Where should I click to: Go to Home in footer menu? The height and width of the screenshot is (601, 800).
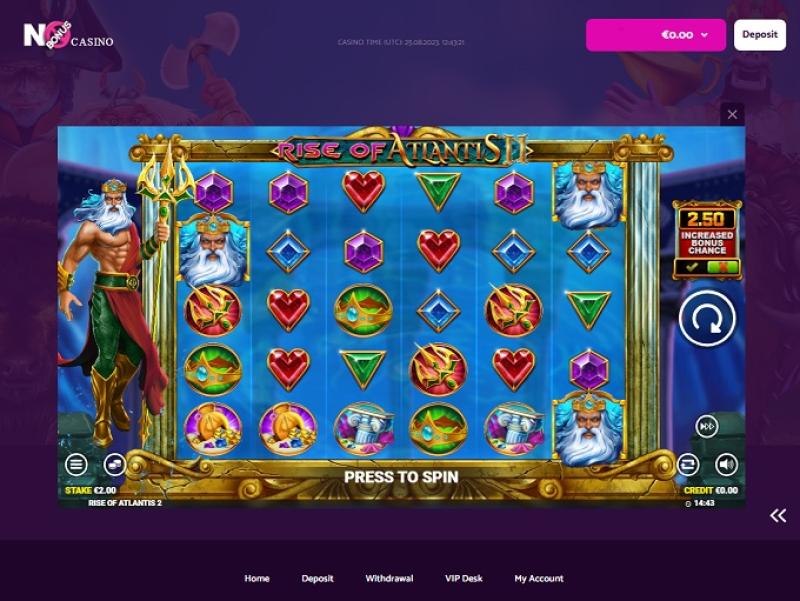(257, 579)
